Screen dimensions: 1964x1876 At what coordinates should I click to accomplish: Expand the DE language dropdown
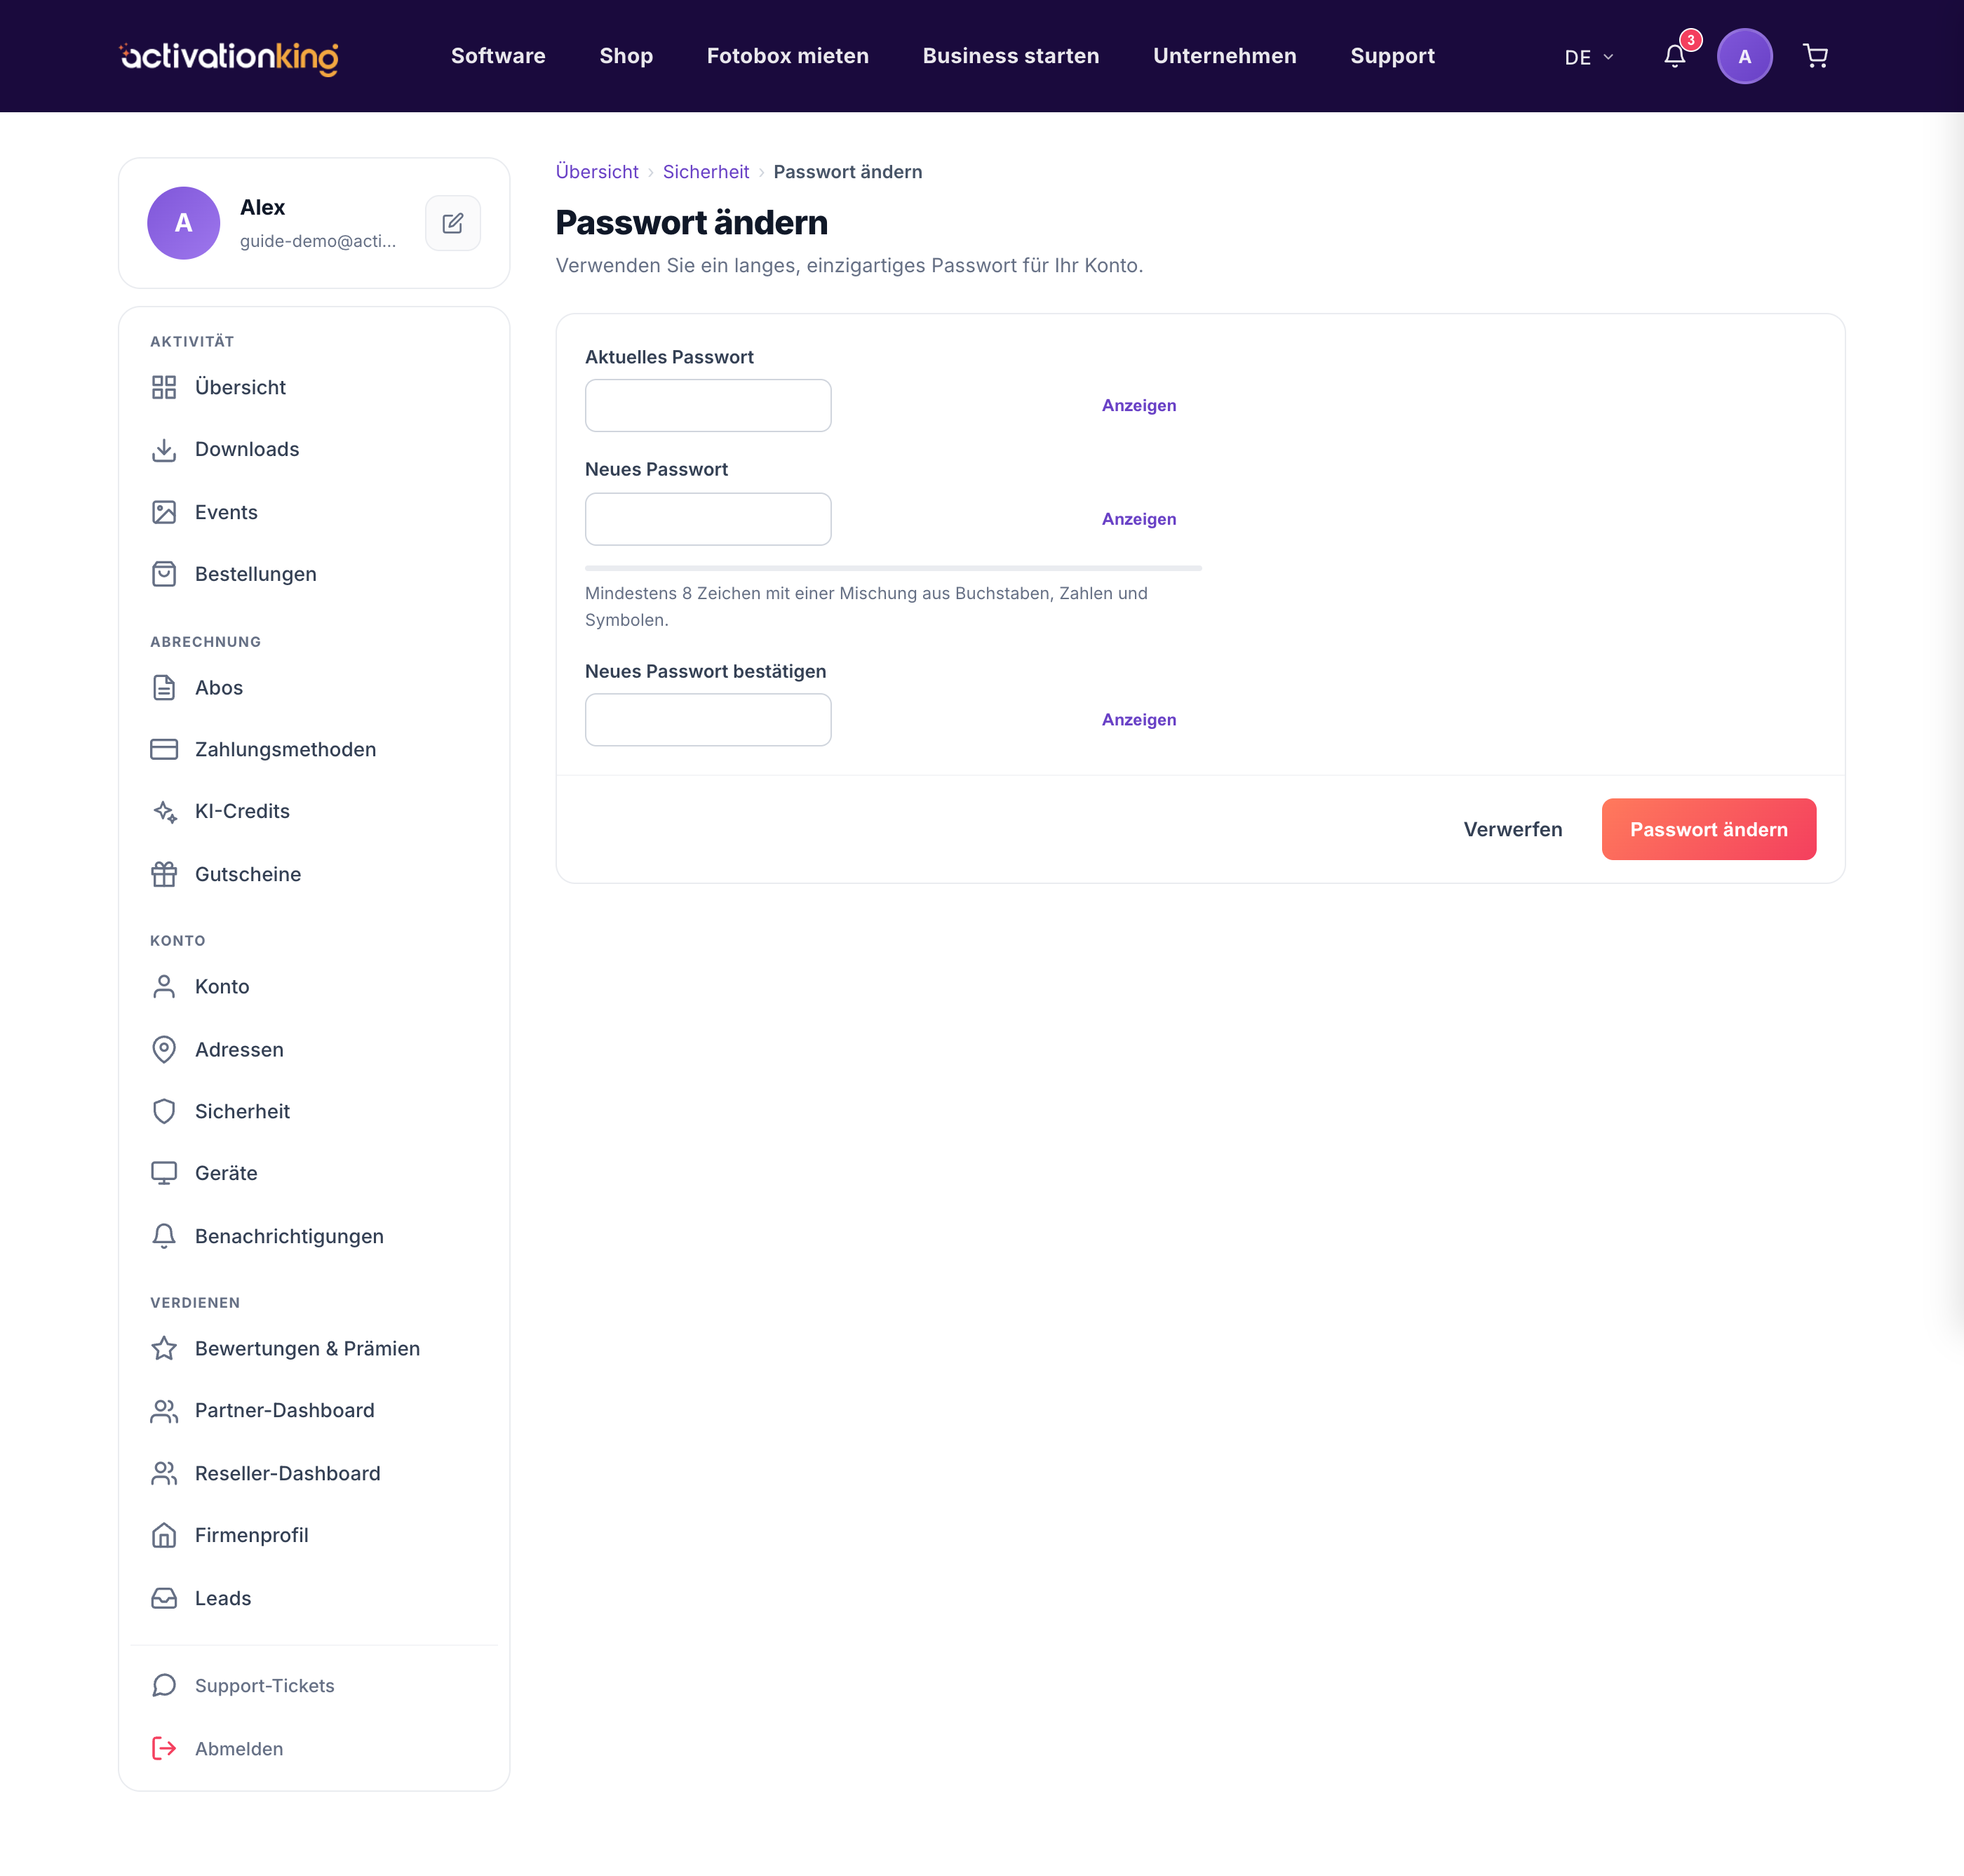(x=1588, y=57)
